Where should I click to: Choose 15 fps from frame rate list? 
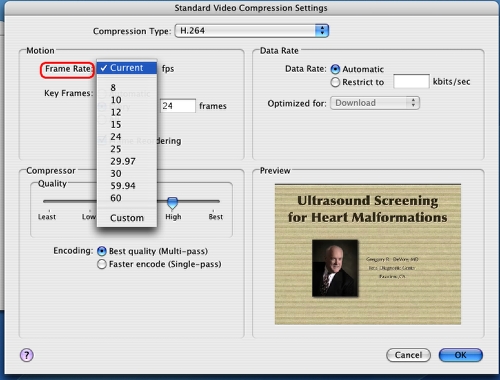pos(127,125)
